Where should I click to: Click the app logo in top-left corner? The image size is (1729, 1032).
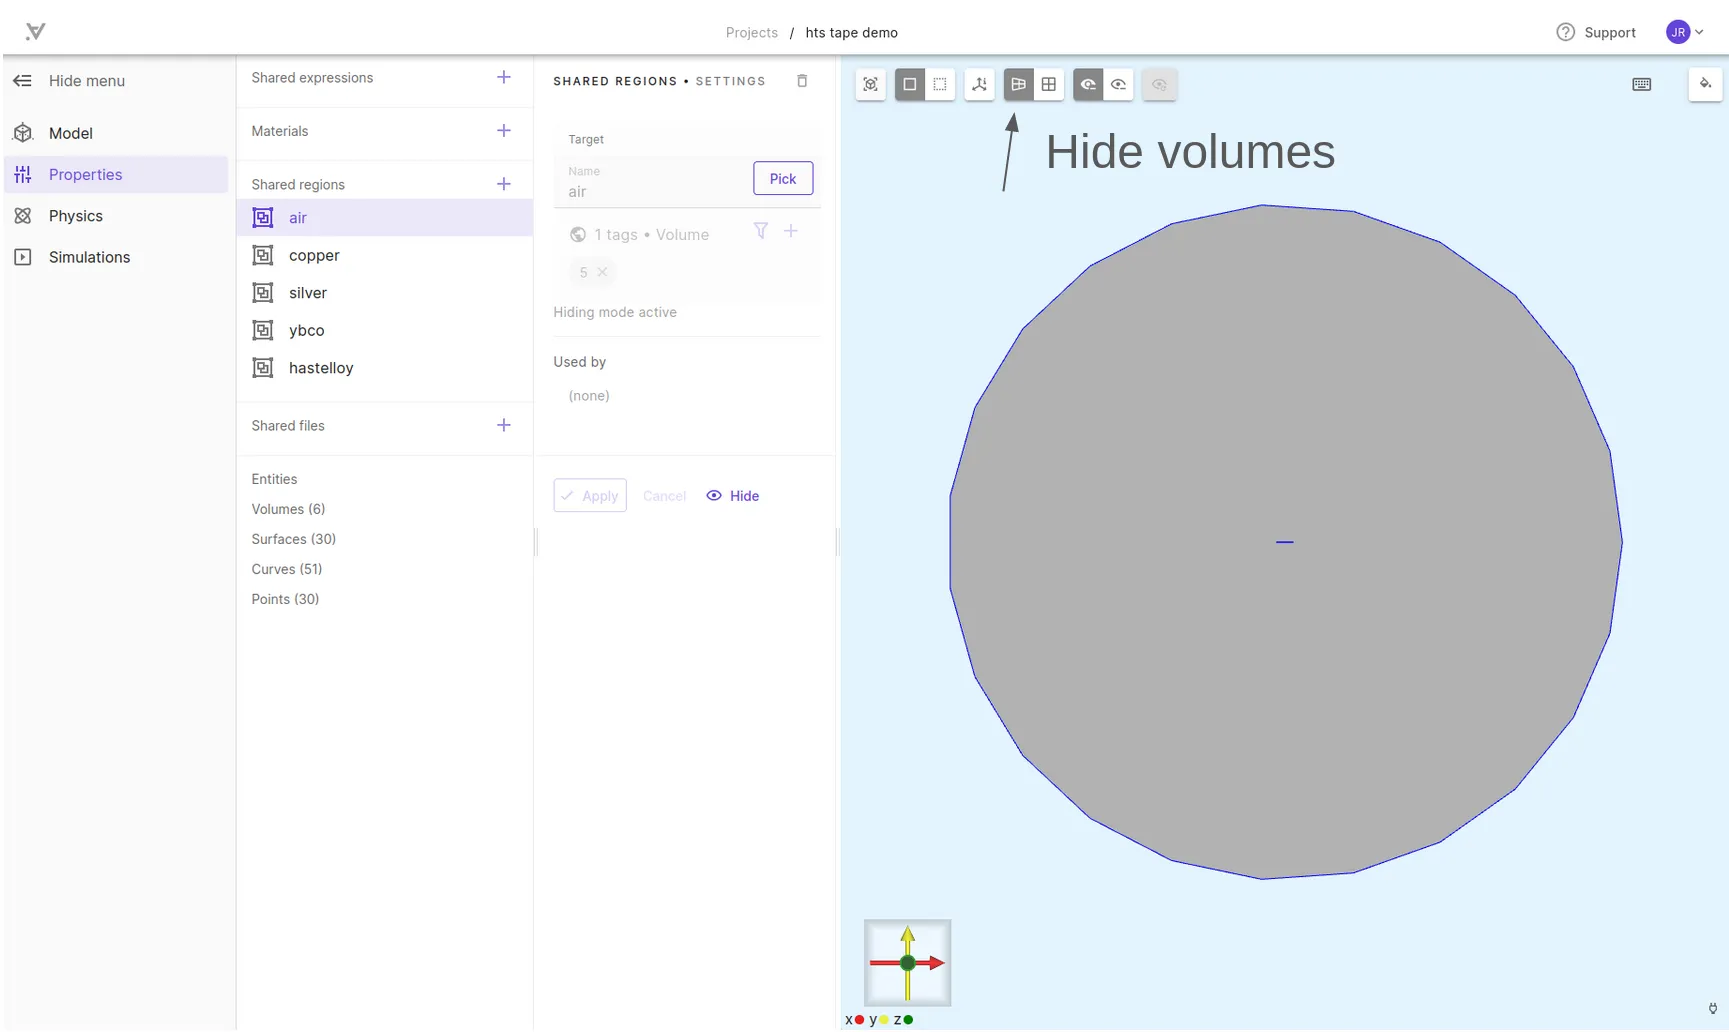pos(35,31)
